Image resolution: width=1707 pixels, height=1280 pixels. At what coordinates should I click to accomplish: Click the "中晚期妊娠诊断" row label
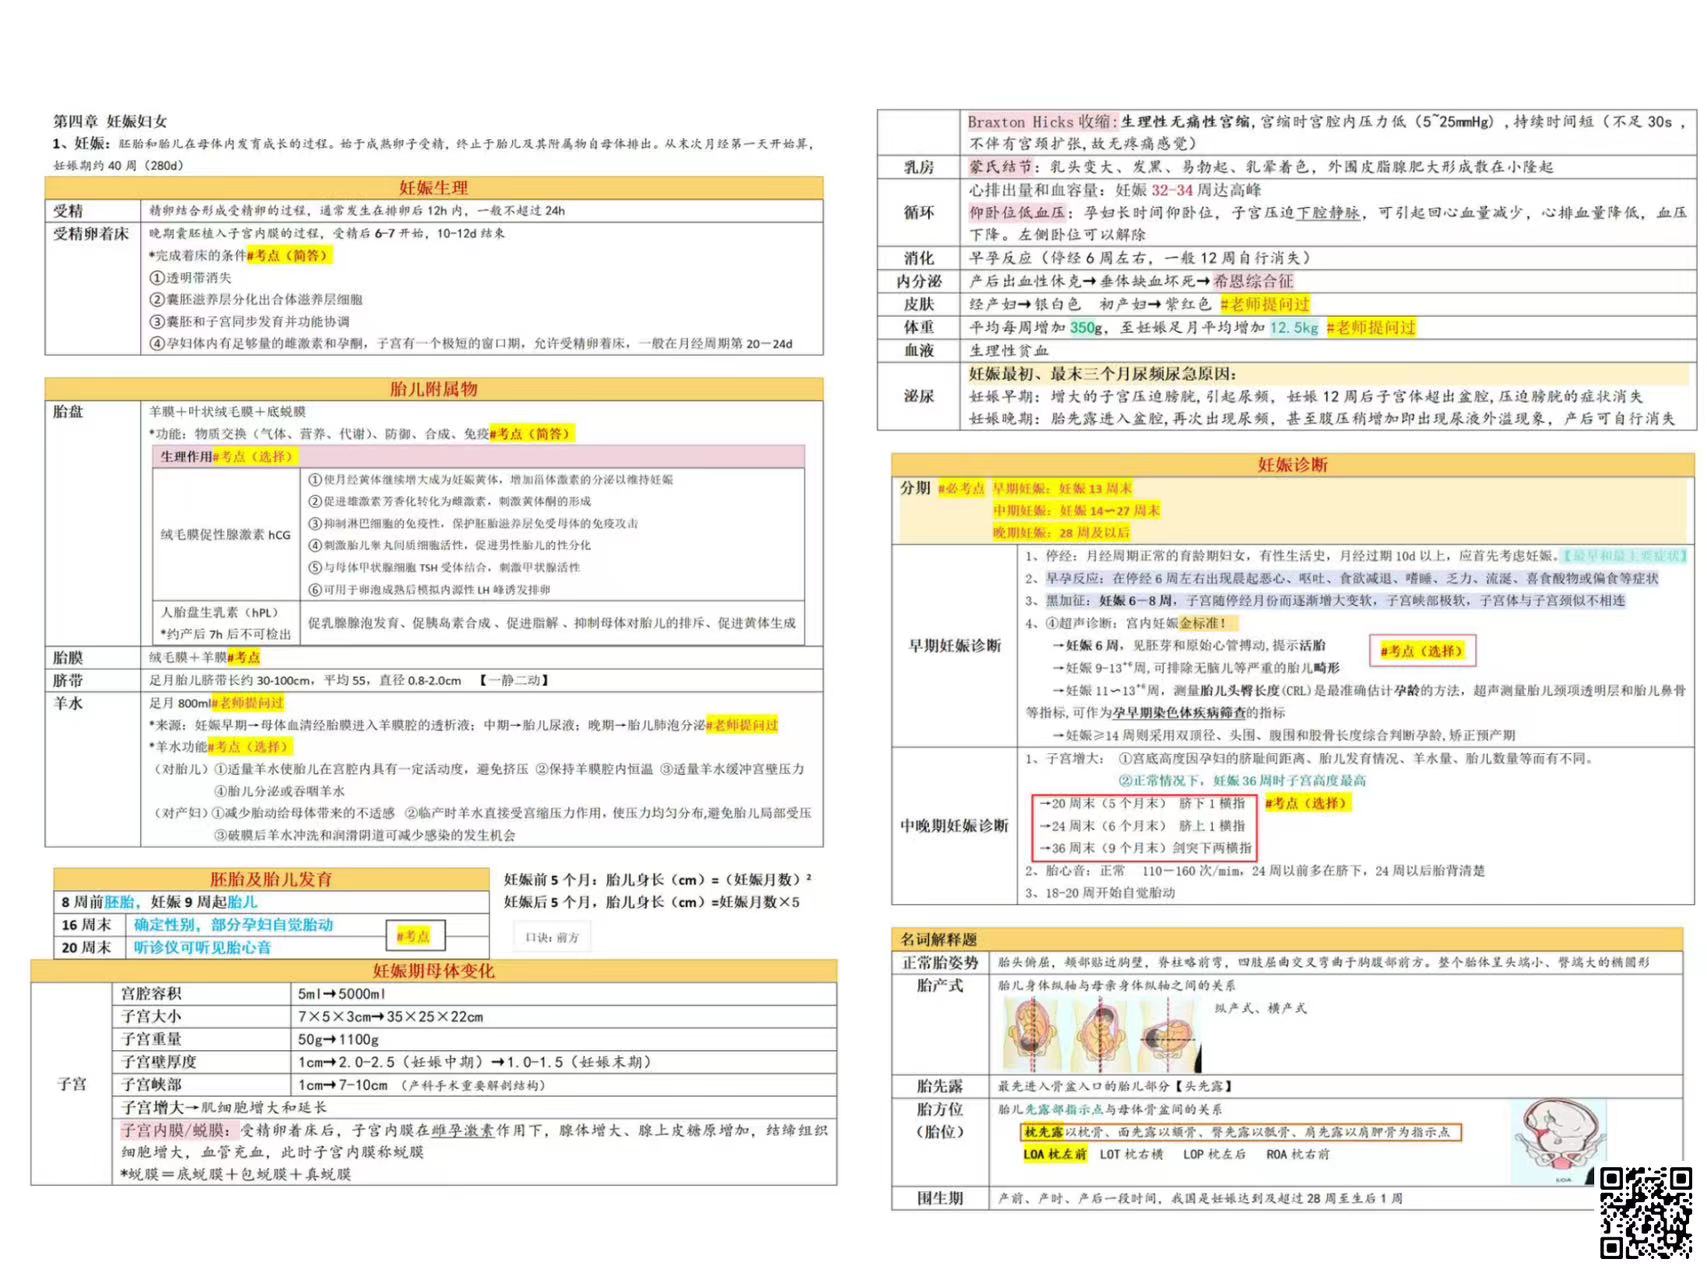tap(954, 825)
